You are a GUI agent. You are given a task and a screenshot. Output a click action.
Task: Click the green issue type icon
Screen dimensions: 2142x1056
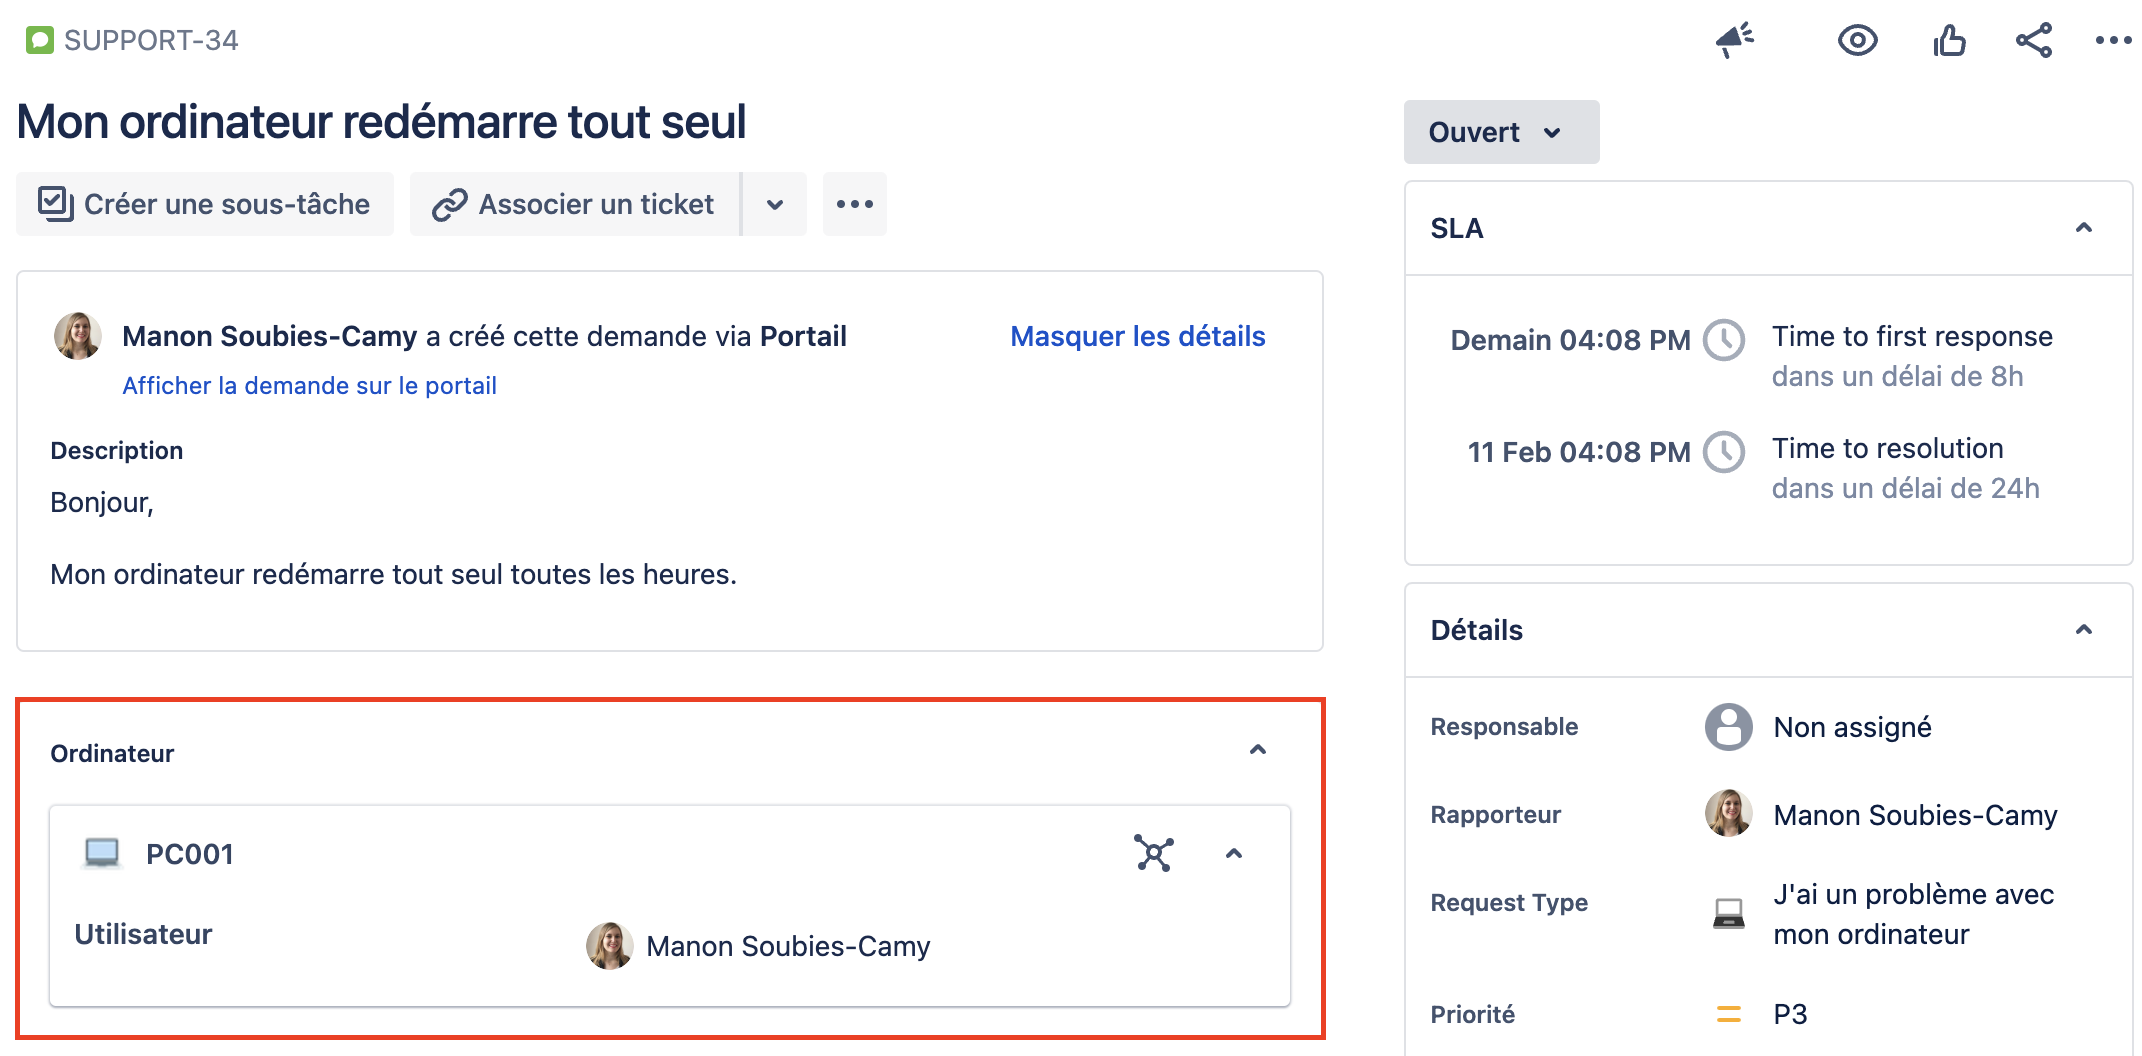40,40
